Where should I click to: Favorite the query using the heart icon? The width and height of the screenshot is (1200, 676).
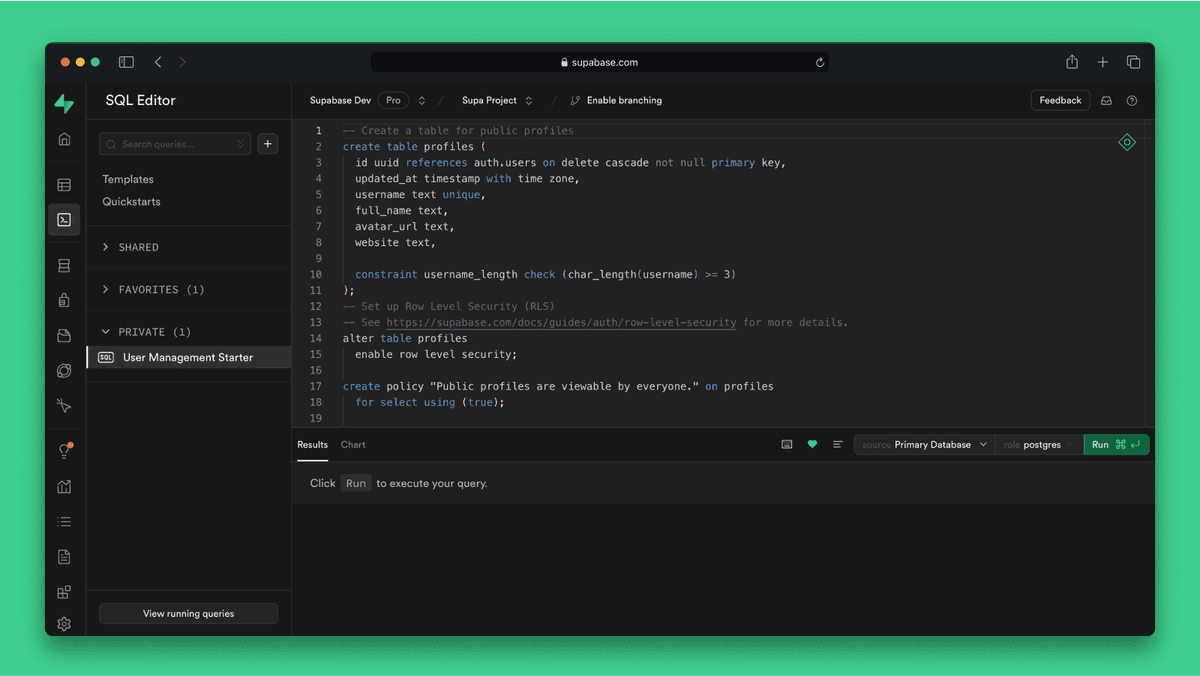tap(812, 444)
